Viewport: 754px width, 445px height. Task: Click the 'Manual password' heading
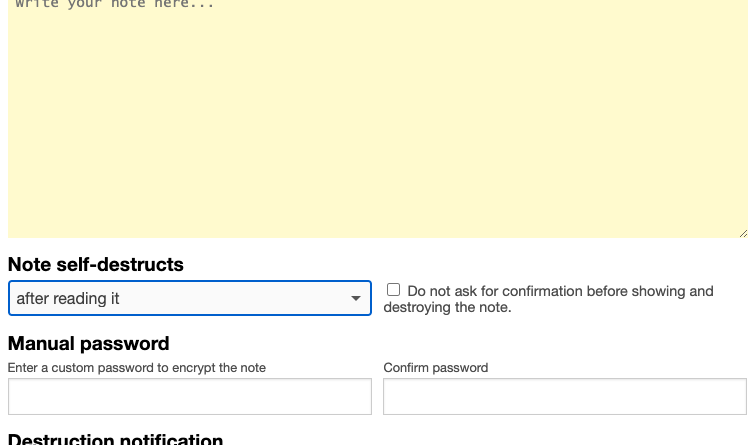pyautogui.click(x=88, y=343)
